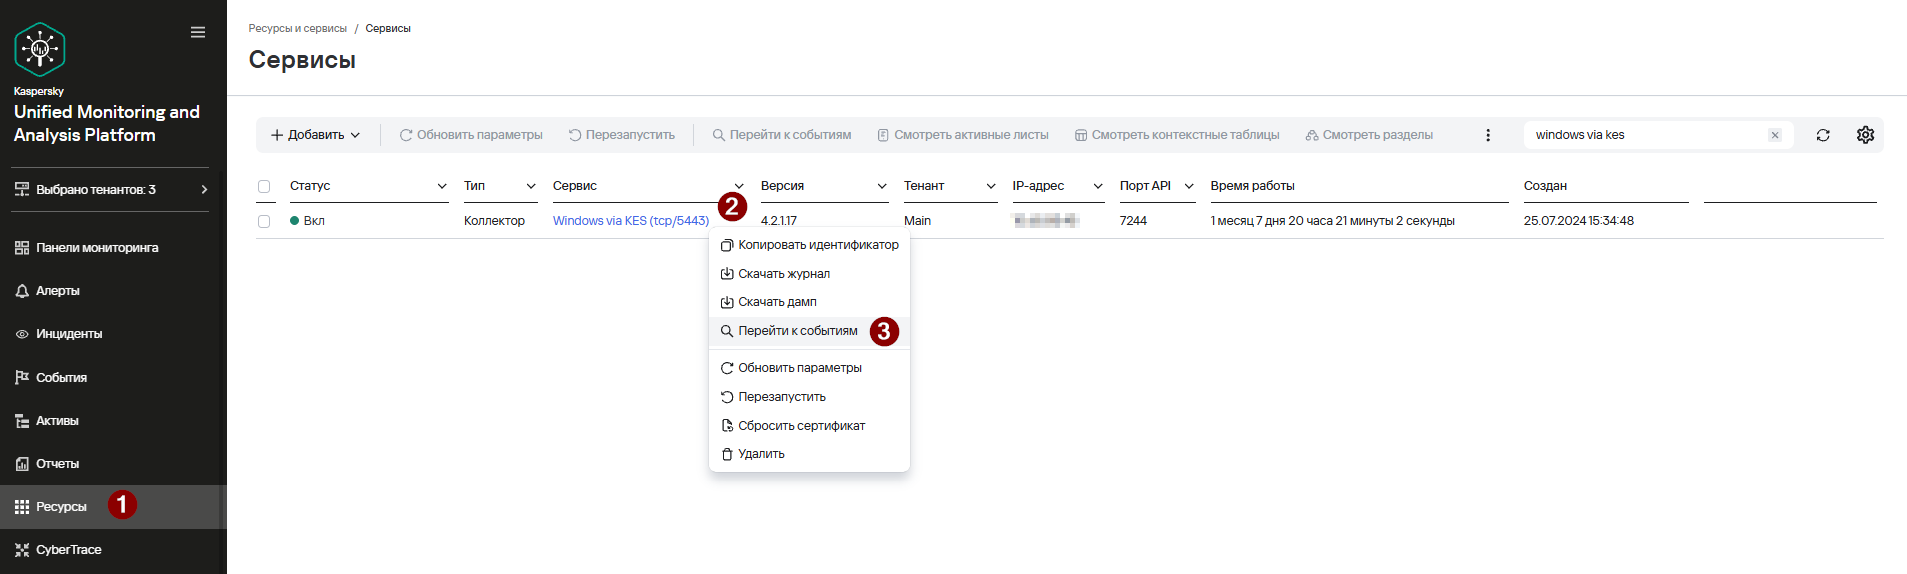Viewport: 1907px width, 574px height.
Task: Choose Обновить параметры in context menu
Action: click(809, 368)
